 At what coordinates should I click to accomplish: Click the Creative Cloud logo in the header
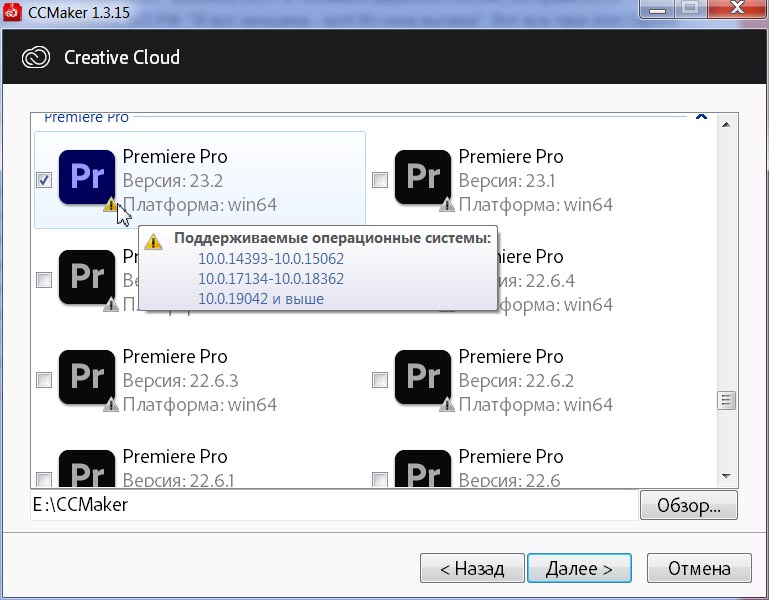(36, 57)
